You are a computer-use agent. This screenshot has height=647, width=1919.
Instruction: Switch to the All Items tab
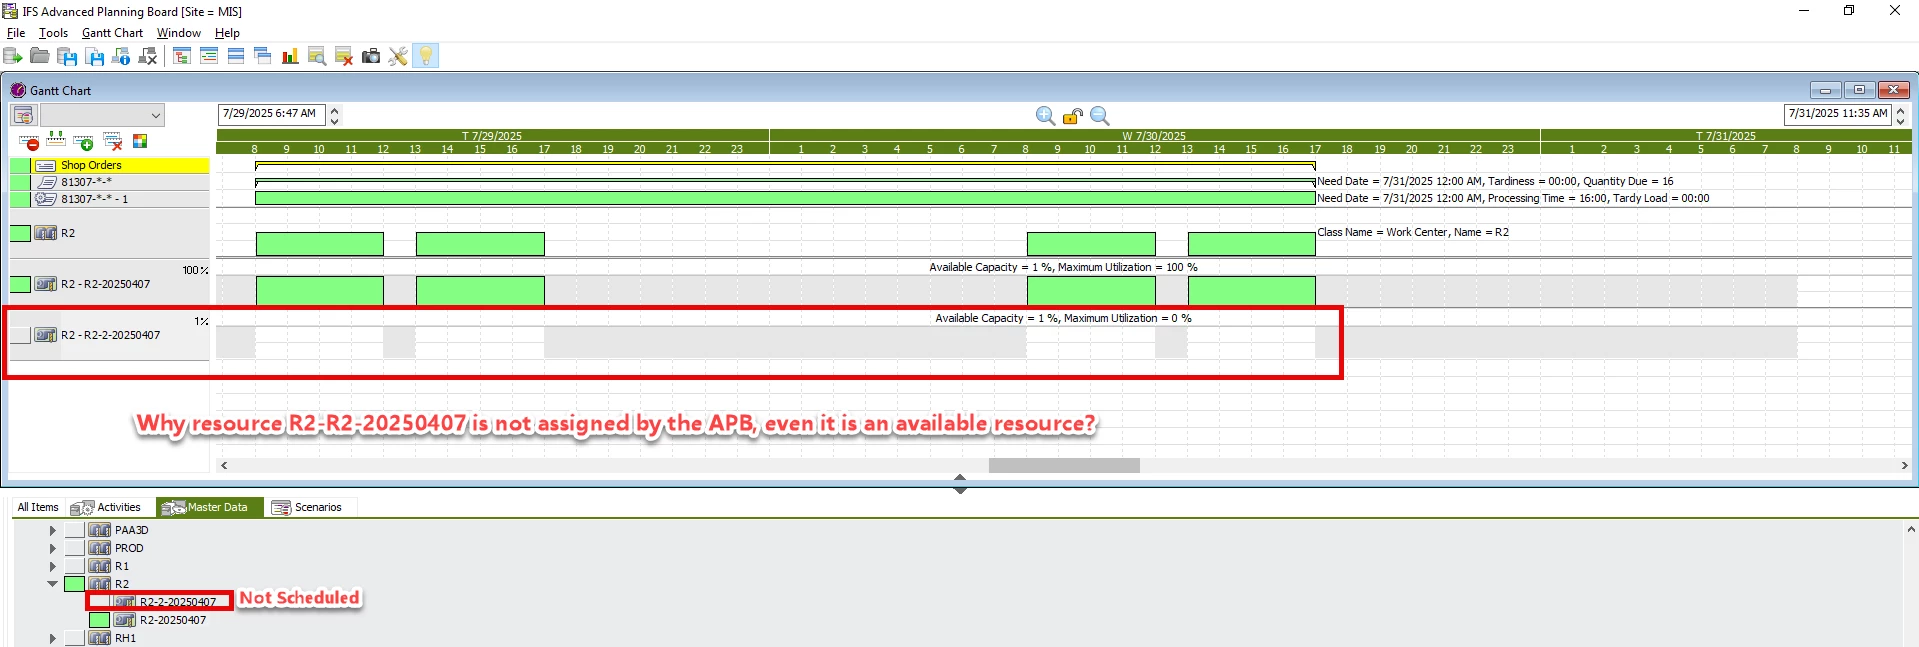(x=37, y=507)
